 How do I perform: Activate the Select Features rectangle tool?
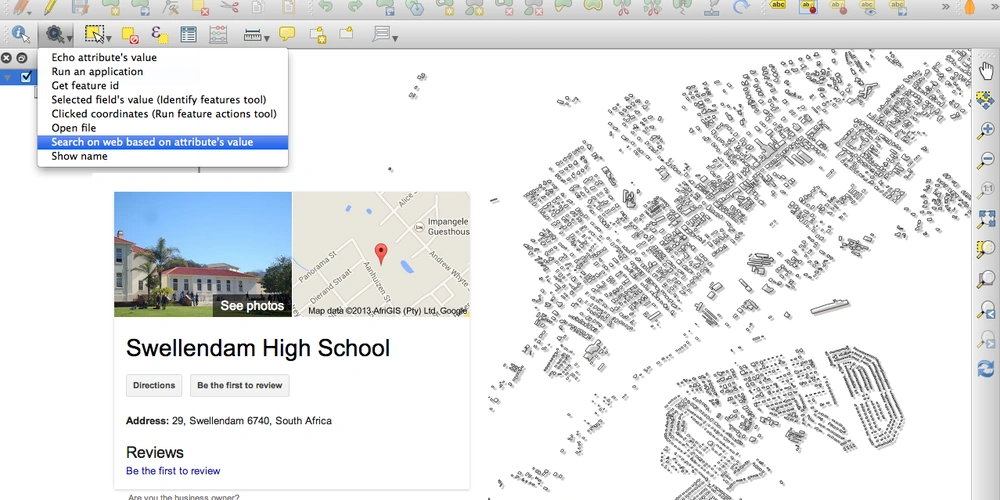[94, 34]
